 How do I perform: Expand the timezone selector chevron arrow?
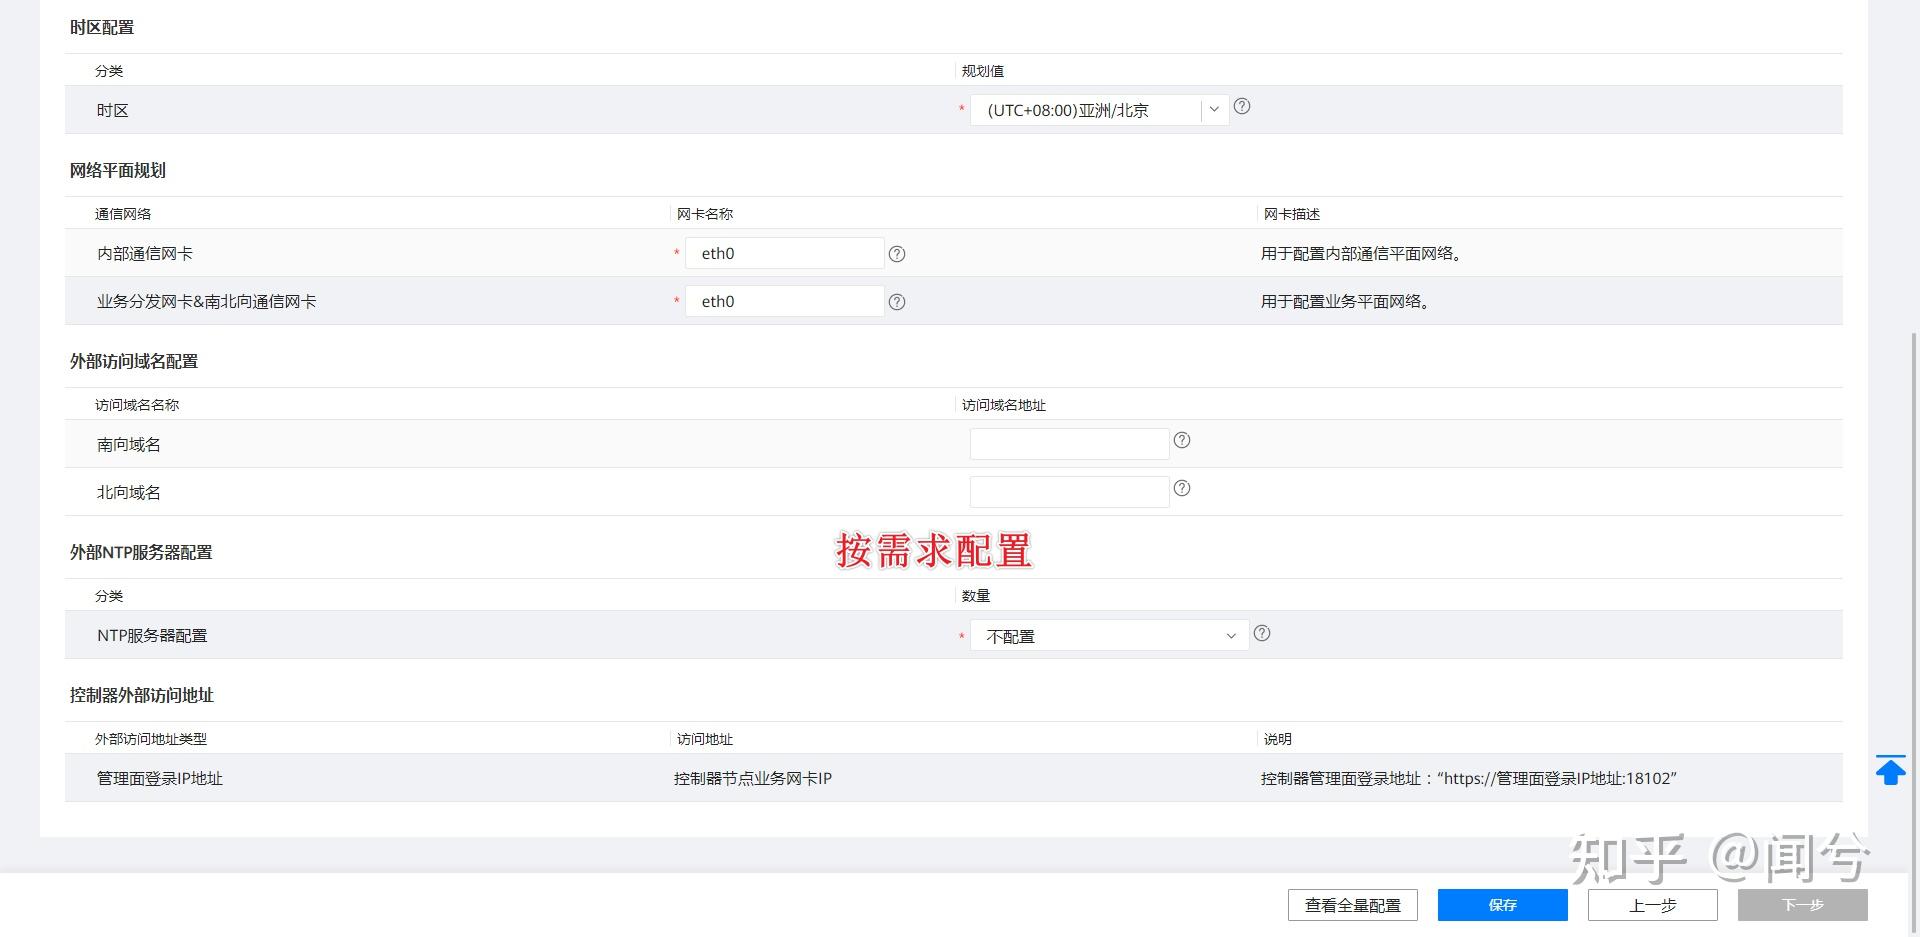(x=1213, y=110)
